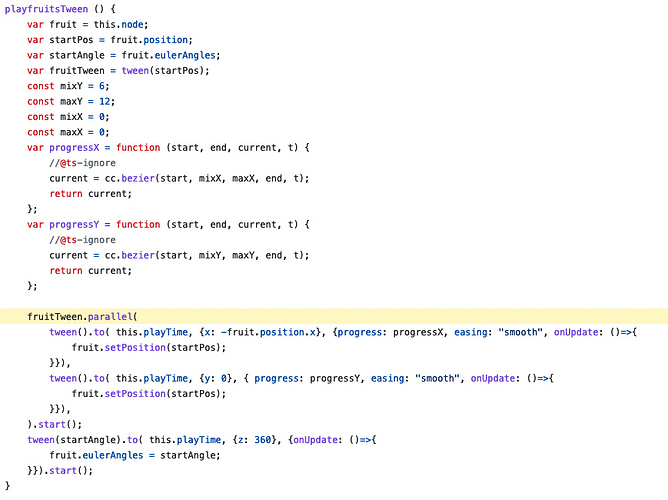Click the playfruitsTween function name
The width and height of the screenshot is (668, 500).
coord(46,9)
